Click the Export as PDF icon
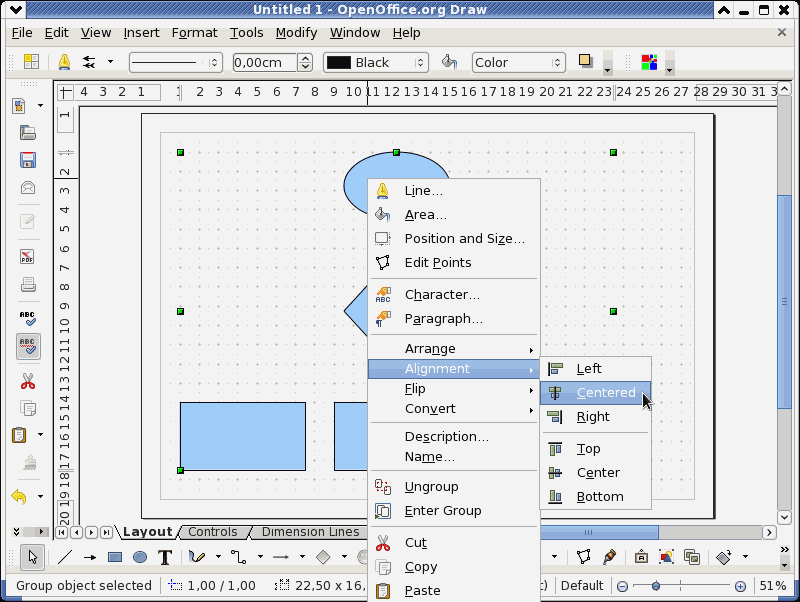Viewport: 800px width, 602px height. (x=28, y=257)
